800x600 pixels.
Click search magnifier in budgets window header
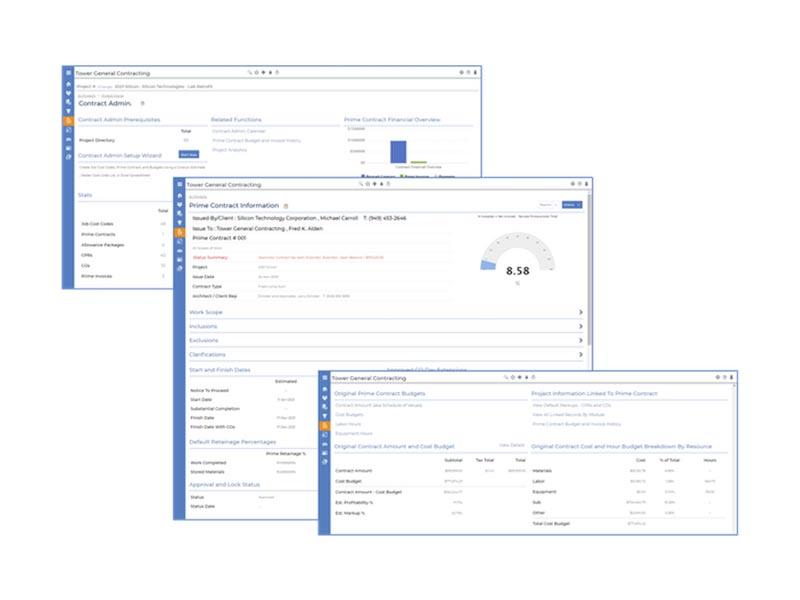click(x=506, y=377)
